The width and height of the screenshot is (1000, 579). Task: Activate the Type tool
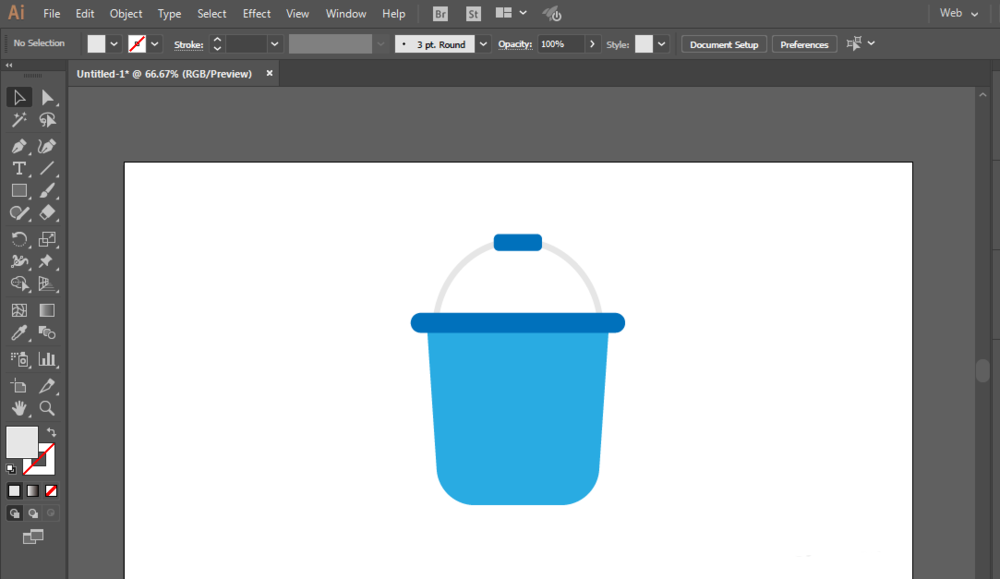(x=19, y=169)
